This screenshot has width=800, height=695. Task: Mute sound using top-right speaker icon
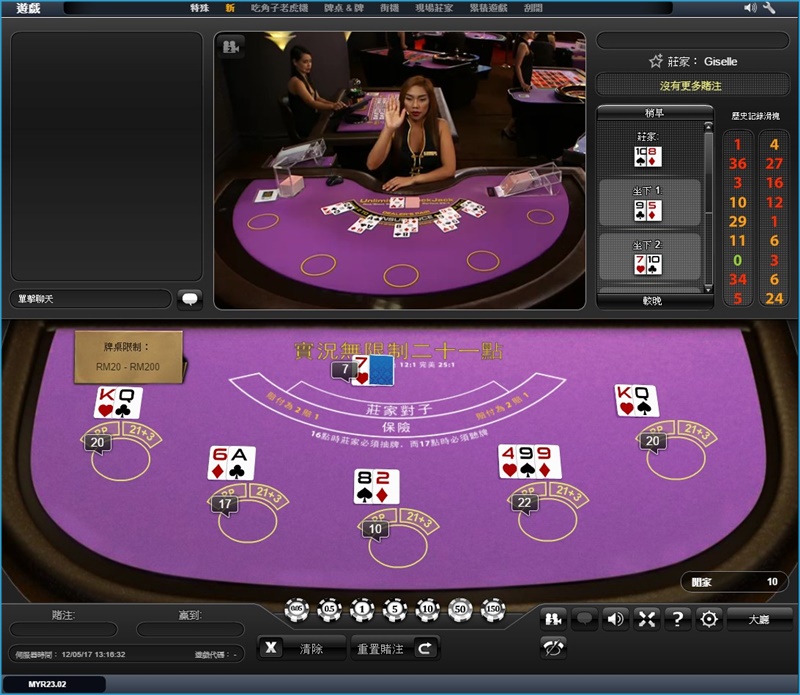750,8
